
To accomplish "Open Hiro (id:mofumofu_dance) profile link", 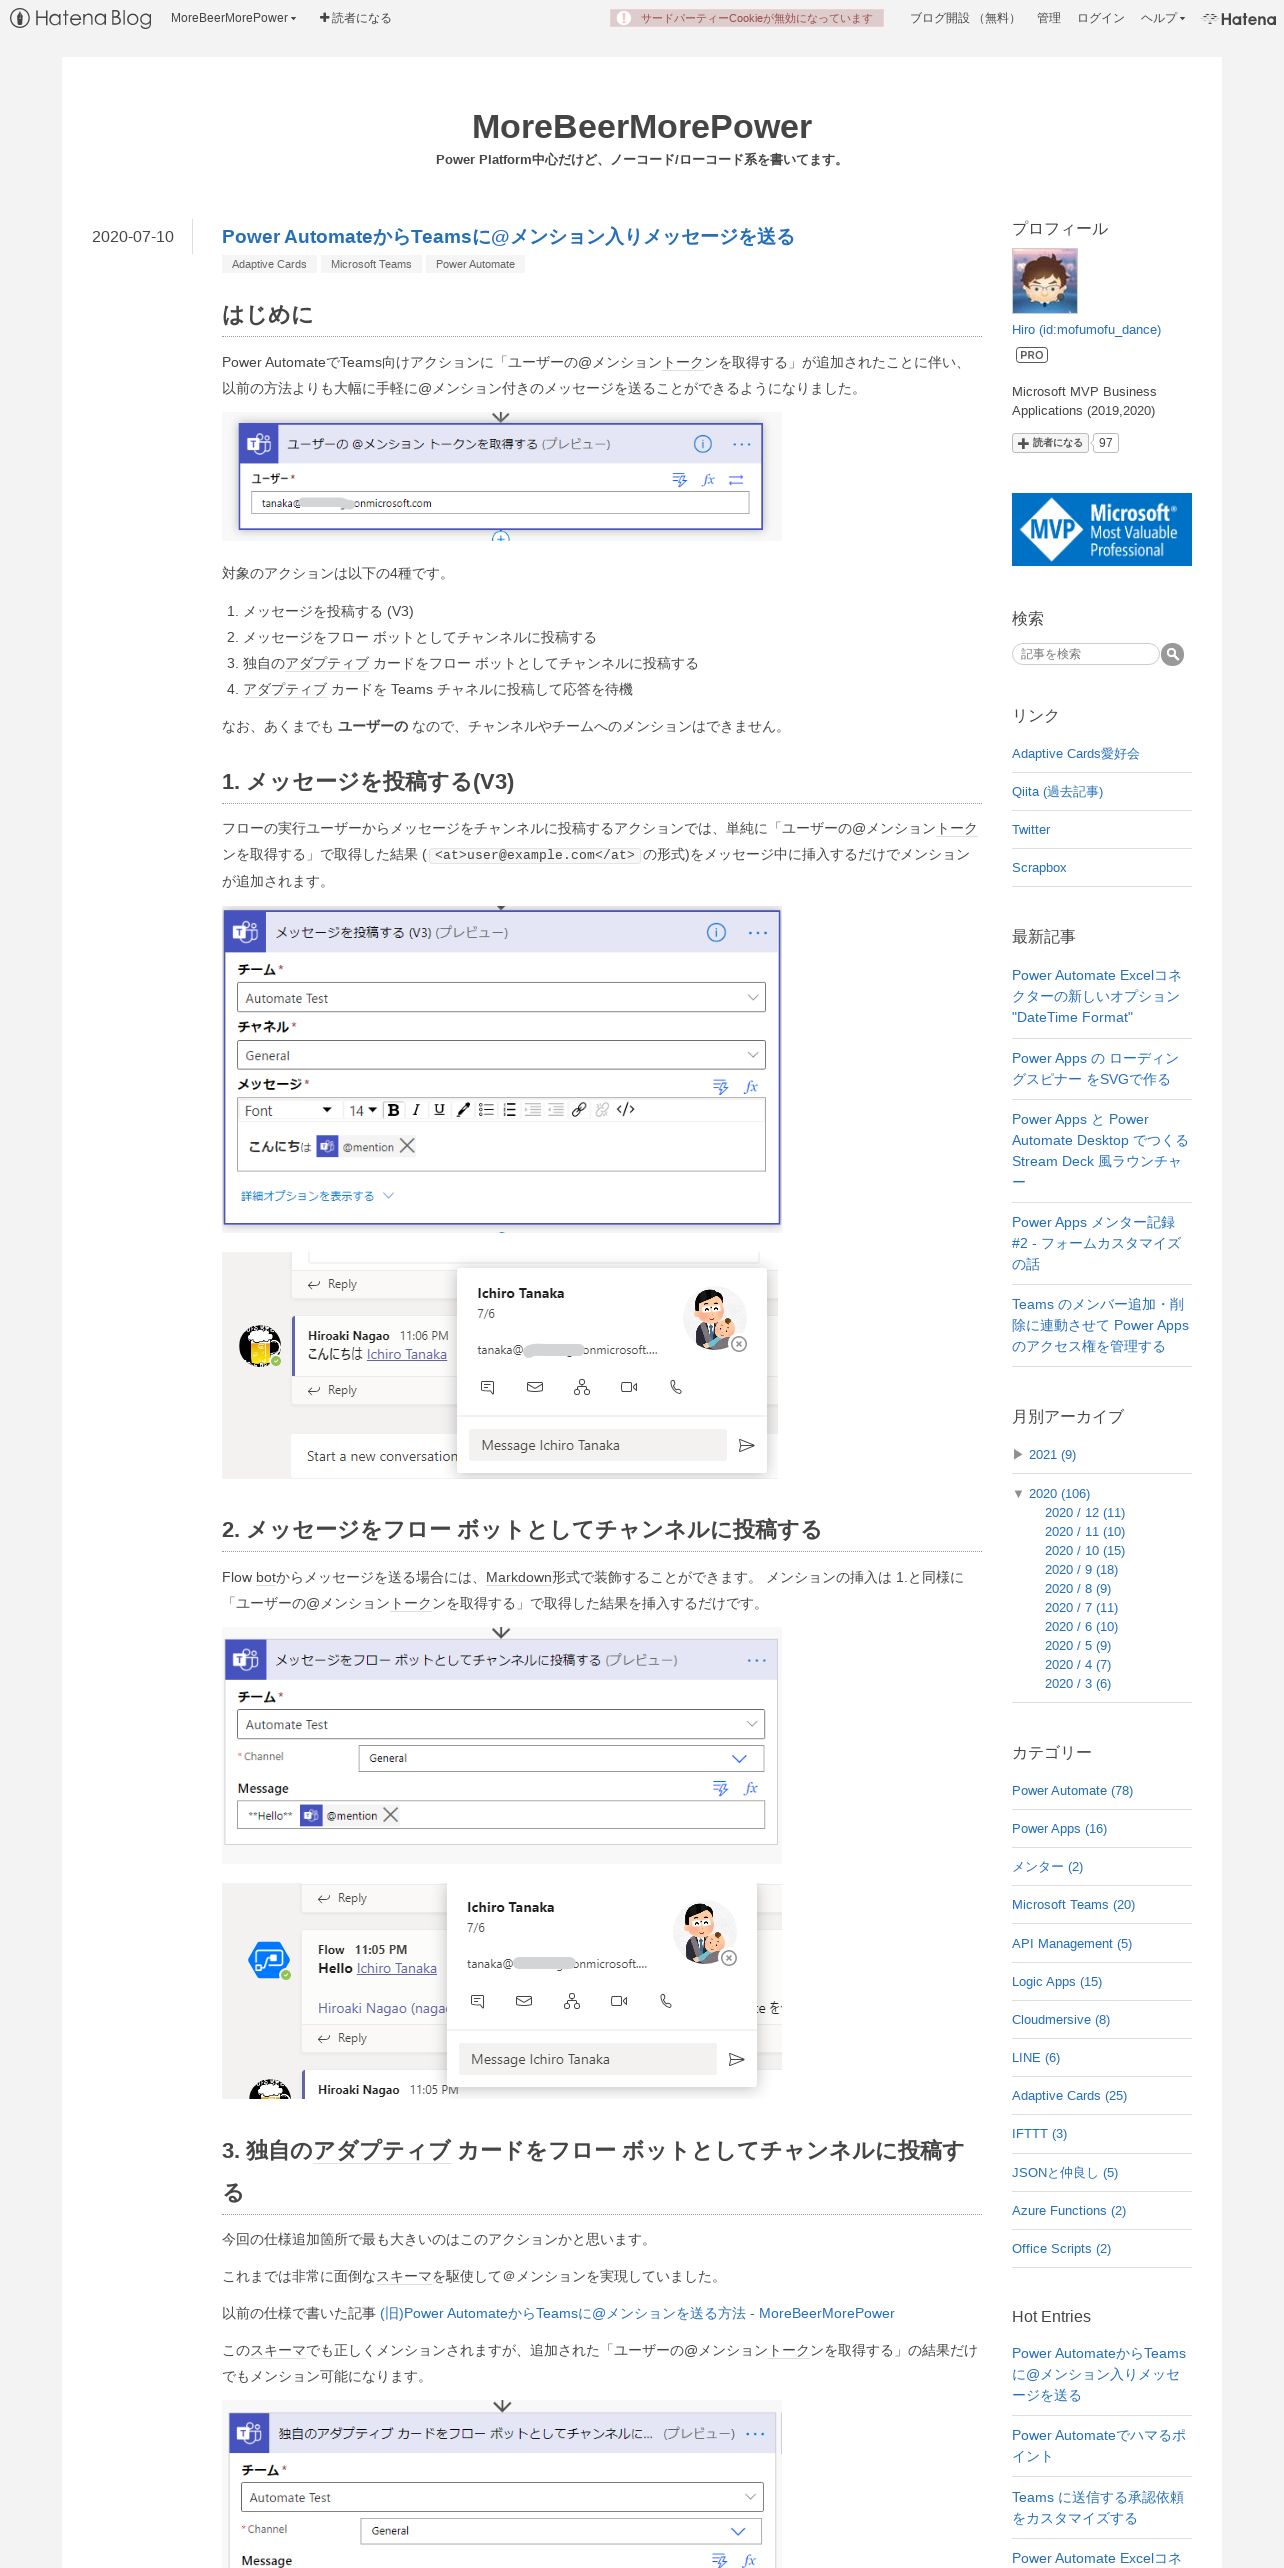I will click(x=1086, y=329).
